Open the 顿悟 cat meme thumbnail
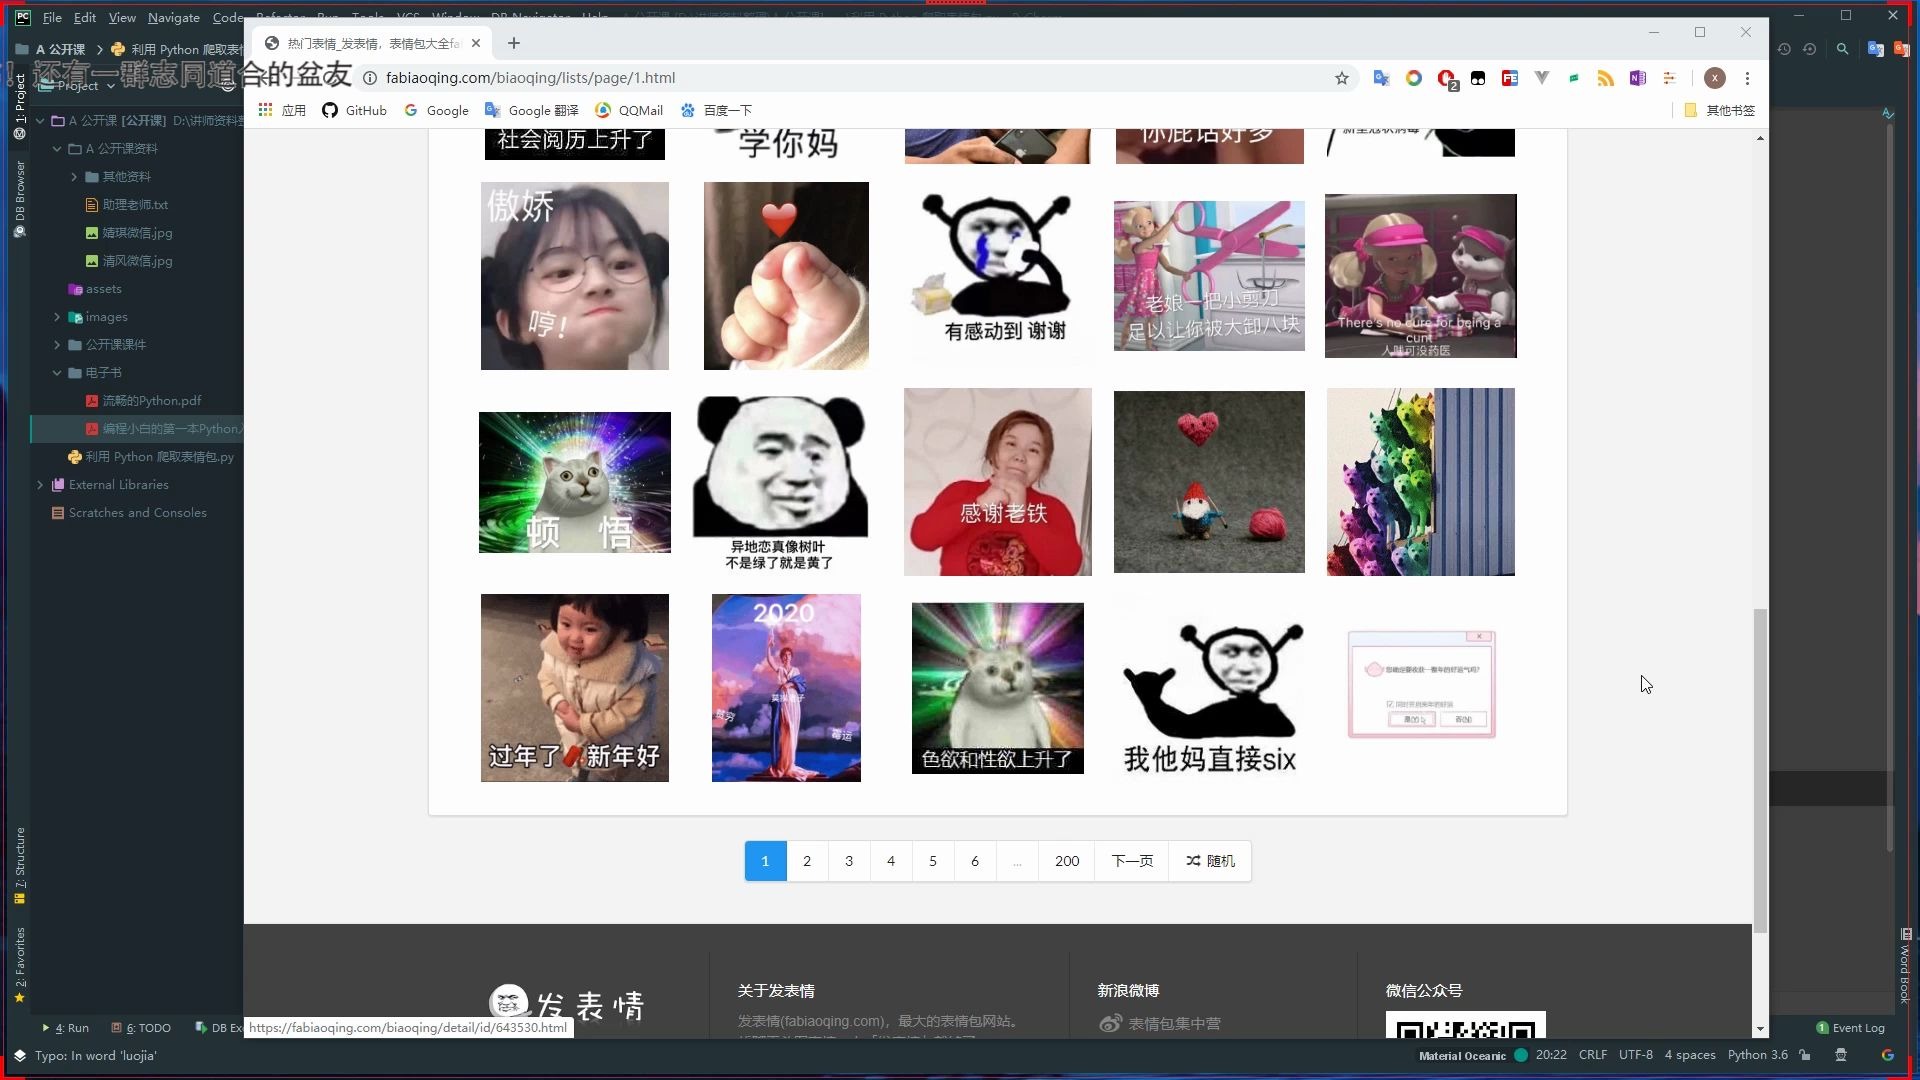Image resolution: width=1920 pixels, height=1080 pixels. click(575, 482)
